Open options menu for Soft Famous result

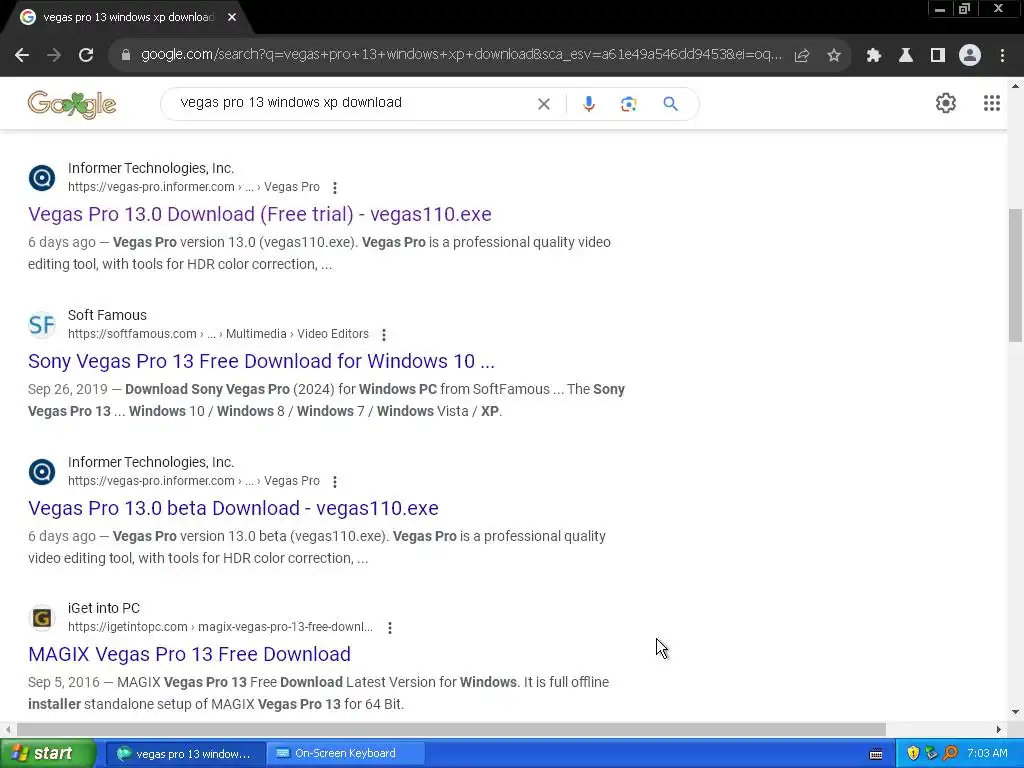point(384,335)
